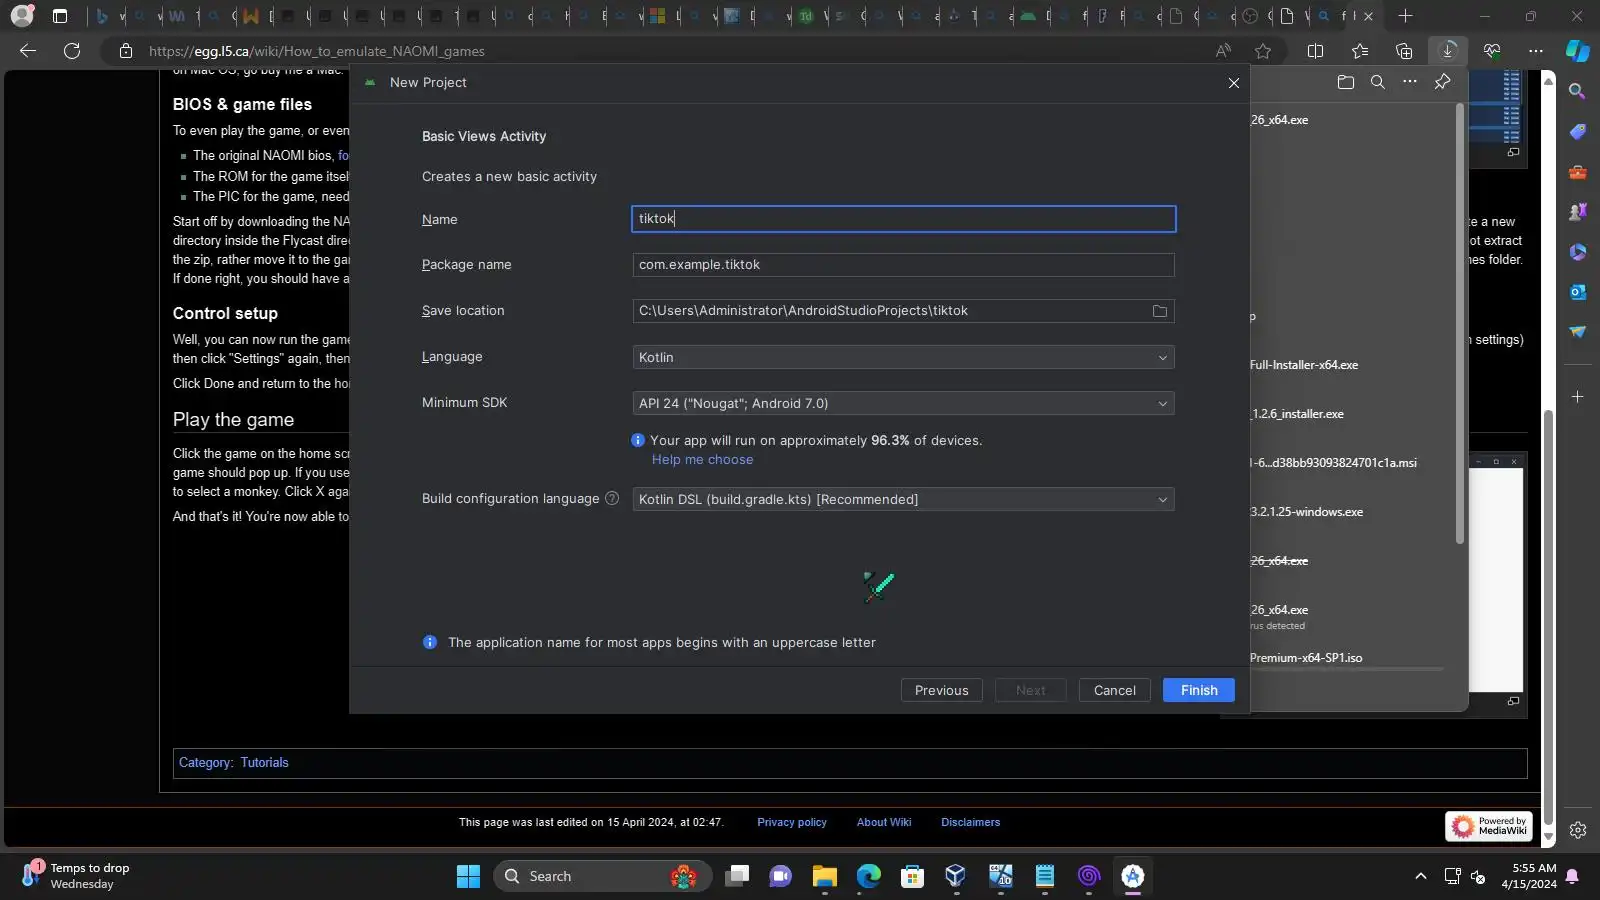Open Privacy policy link
The image size is (1600, 900).
pos(792,822)
